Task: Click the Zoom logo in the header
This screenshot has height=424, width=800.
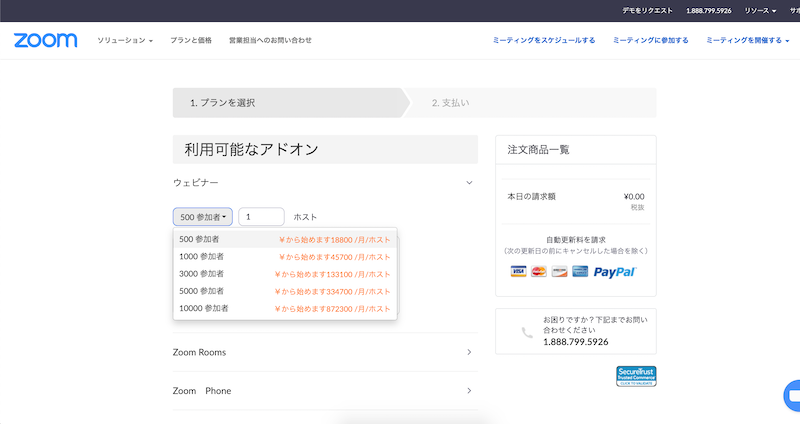Action: tap(45, 40)
